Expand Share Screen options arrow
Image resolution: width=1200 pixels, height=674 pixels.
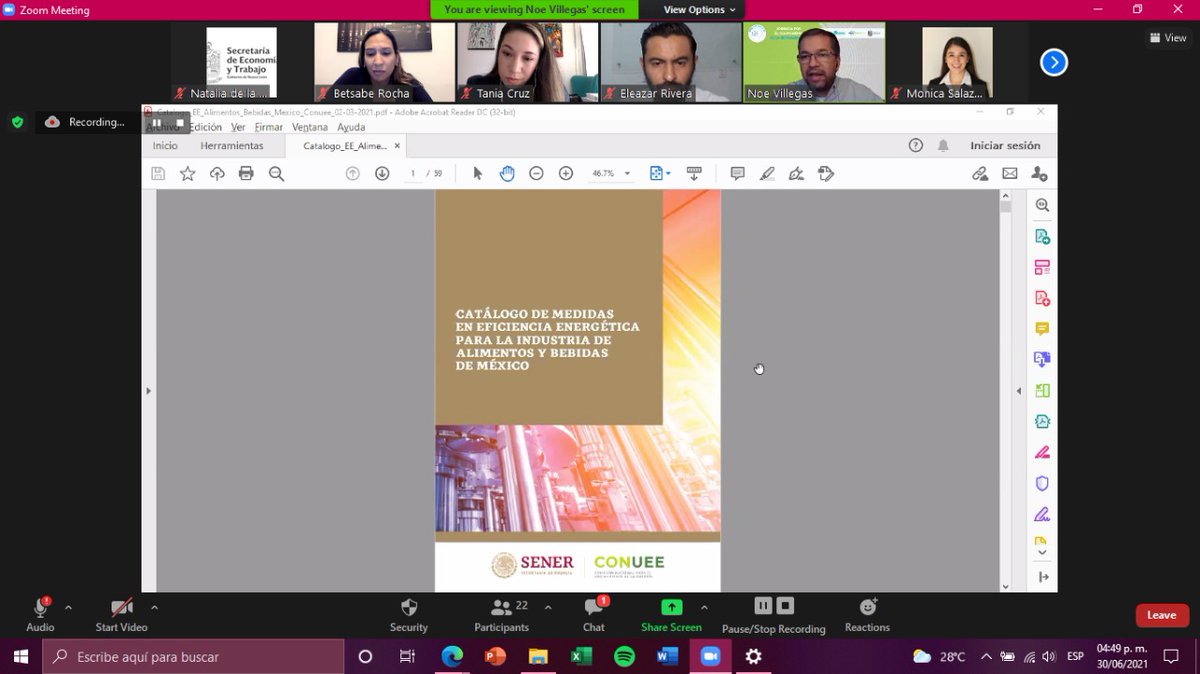[704, 607]
